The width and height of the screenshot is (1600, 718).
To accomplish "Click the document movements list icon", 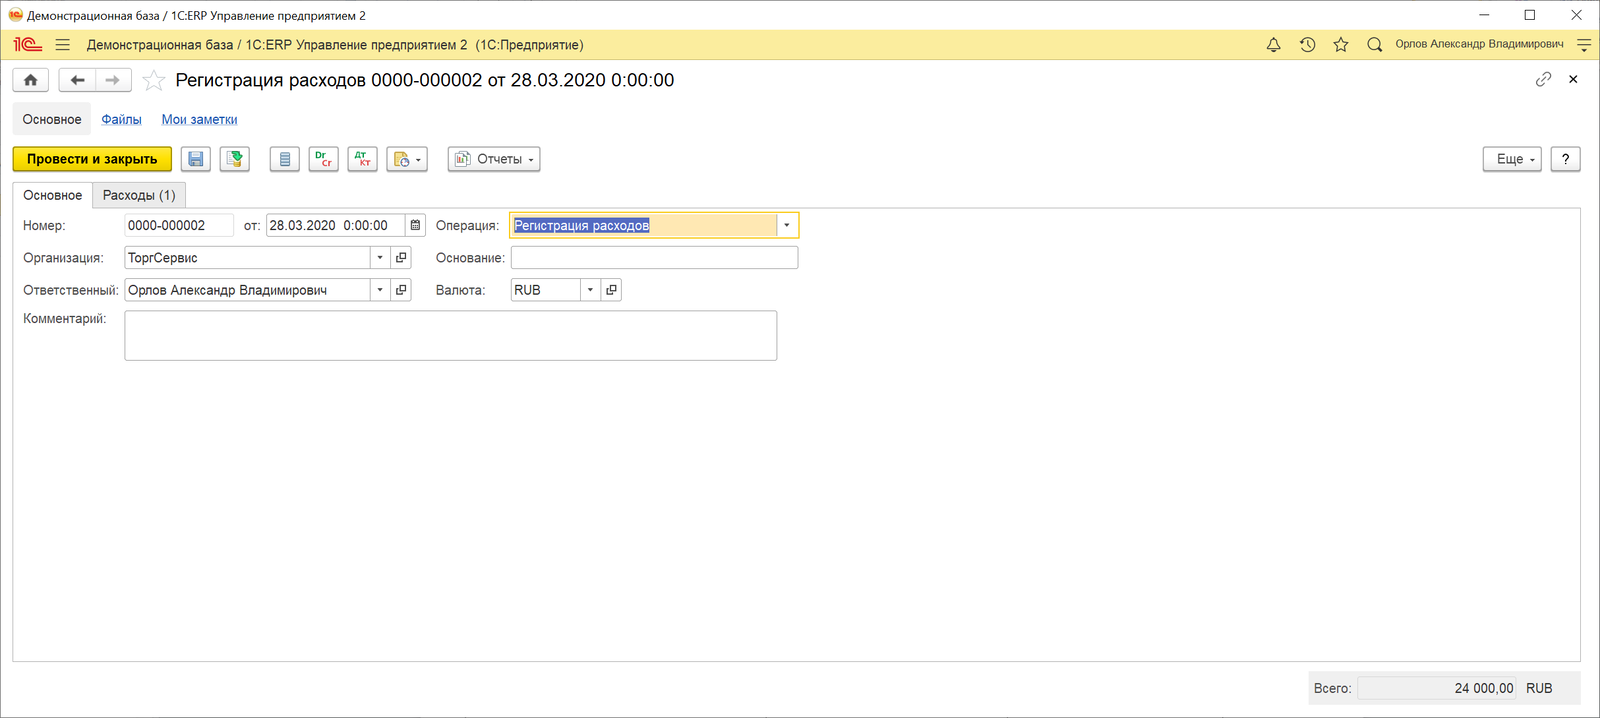I will tap(285, 159).
